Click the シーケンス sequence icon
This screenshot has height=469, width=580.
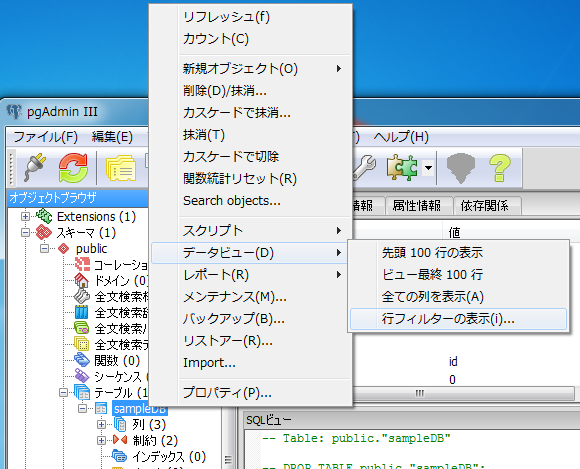click(82, 376)
